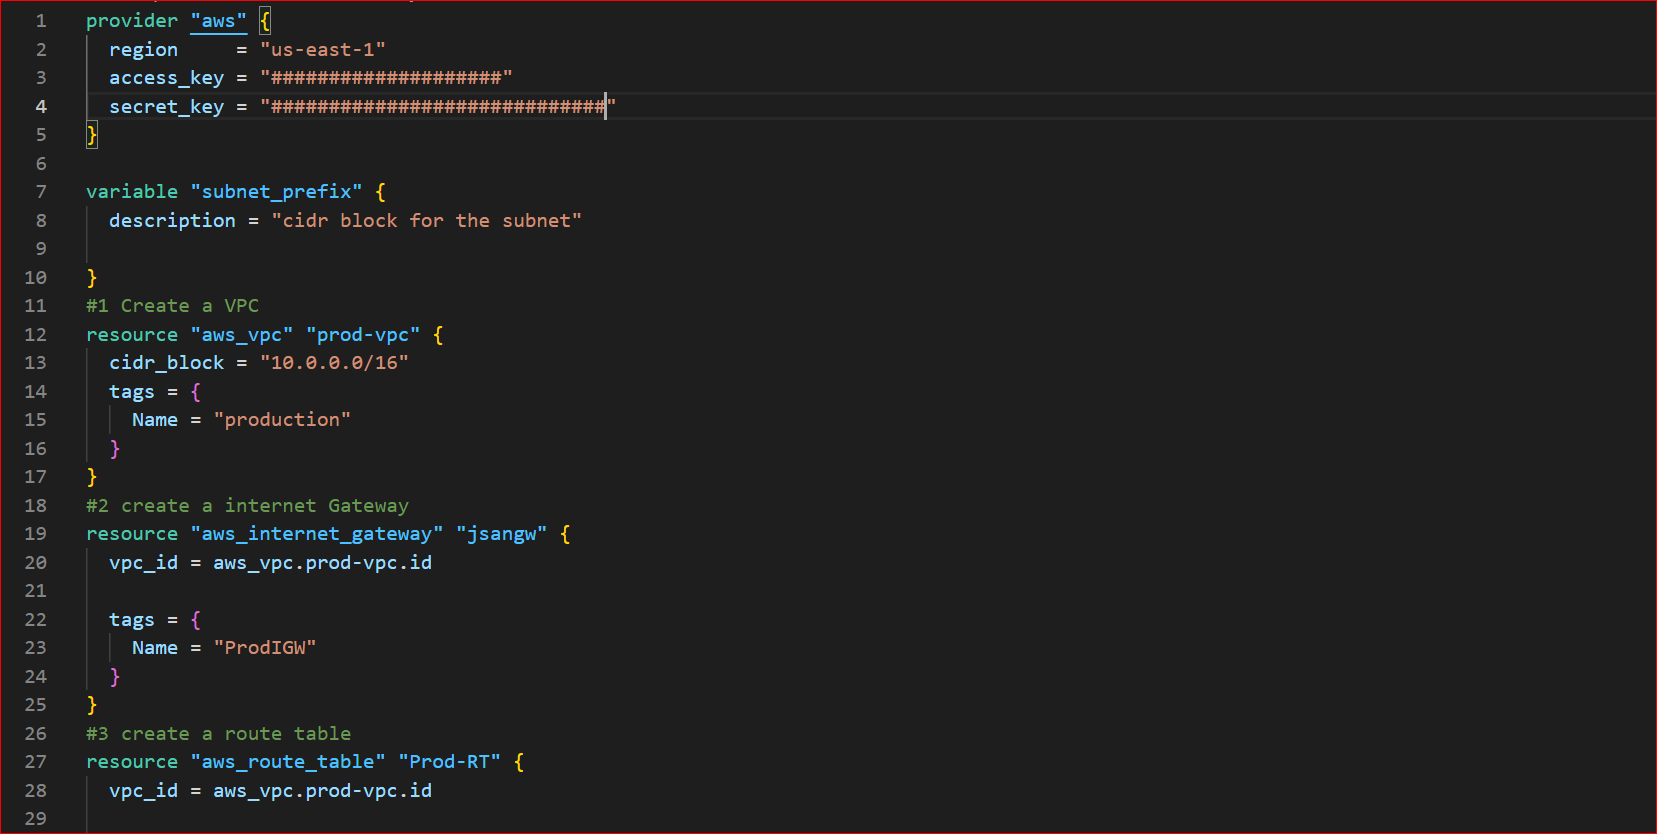Click aws_vpc.prod-vpc.id reference on line 20

[323, 562]
